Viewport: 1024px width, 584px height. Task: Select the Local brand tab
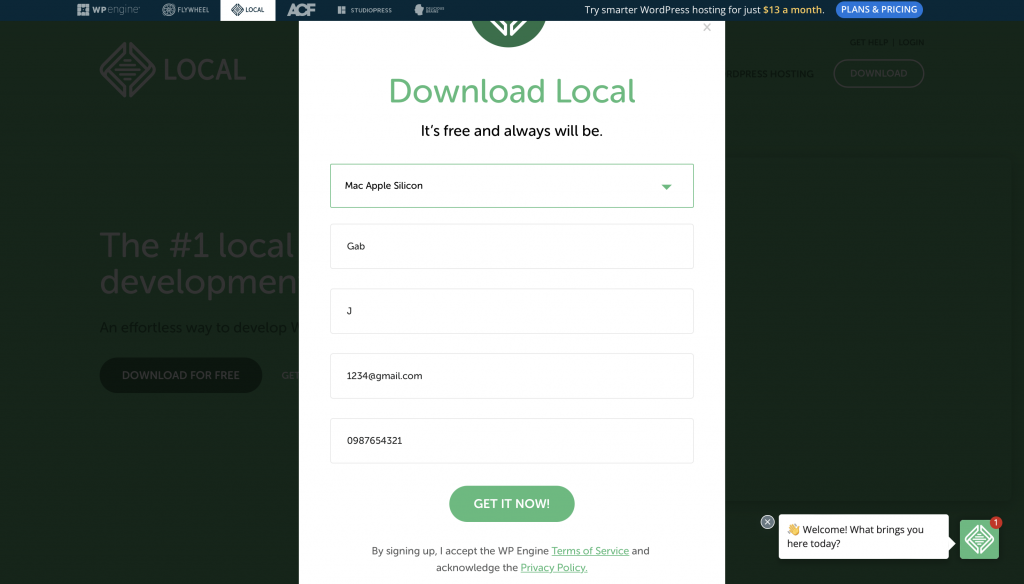coord(248,10)
